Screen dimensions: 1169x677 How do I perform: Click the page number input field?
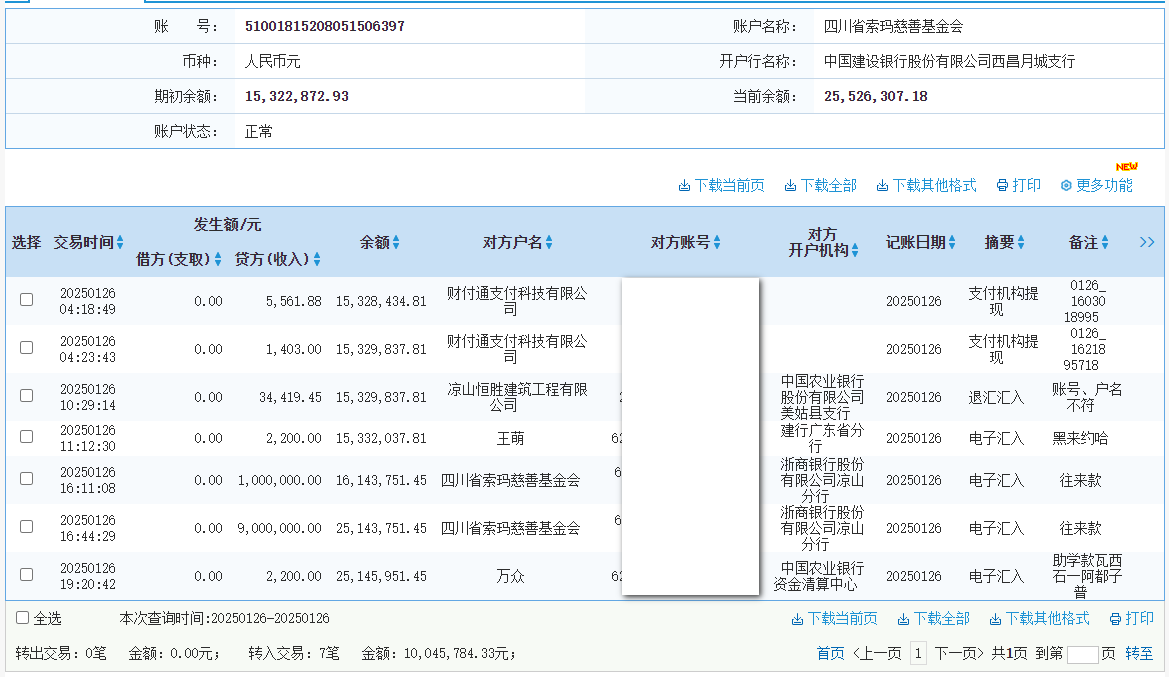[x=1083, y=655]
